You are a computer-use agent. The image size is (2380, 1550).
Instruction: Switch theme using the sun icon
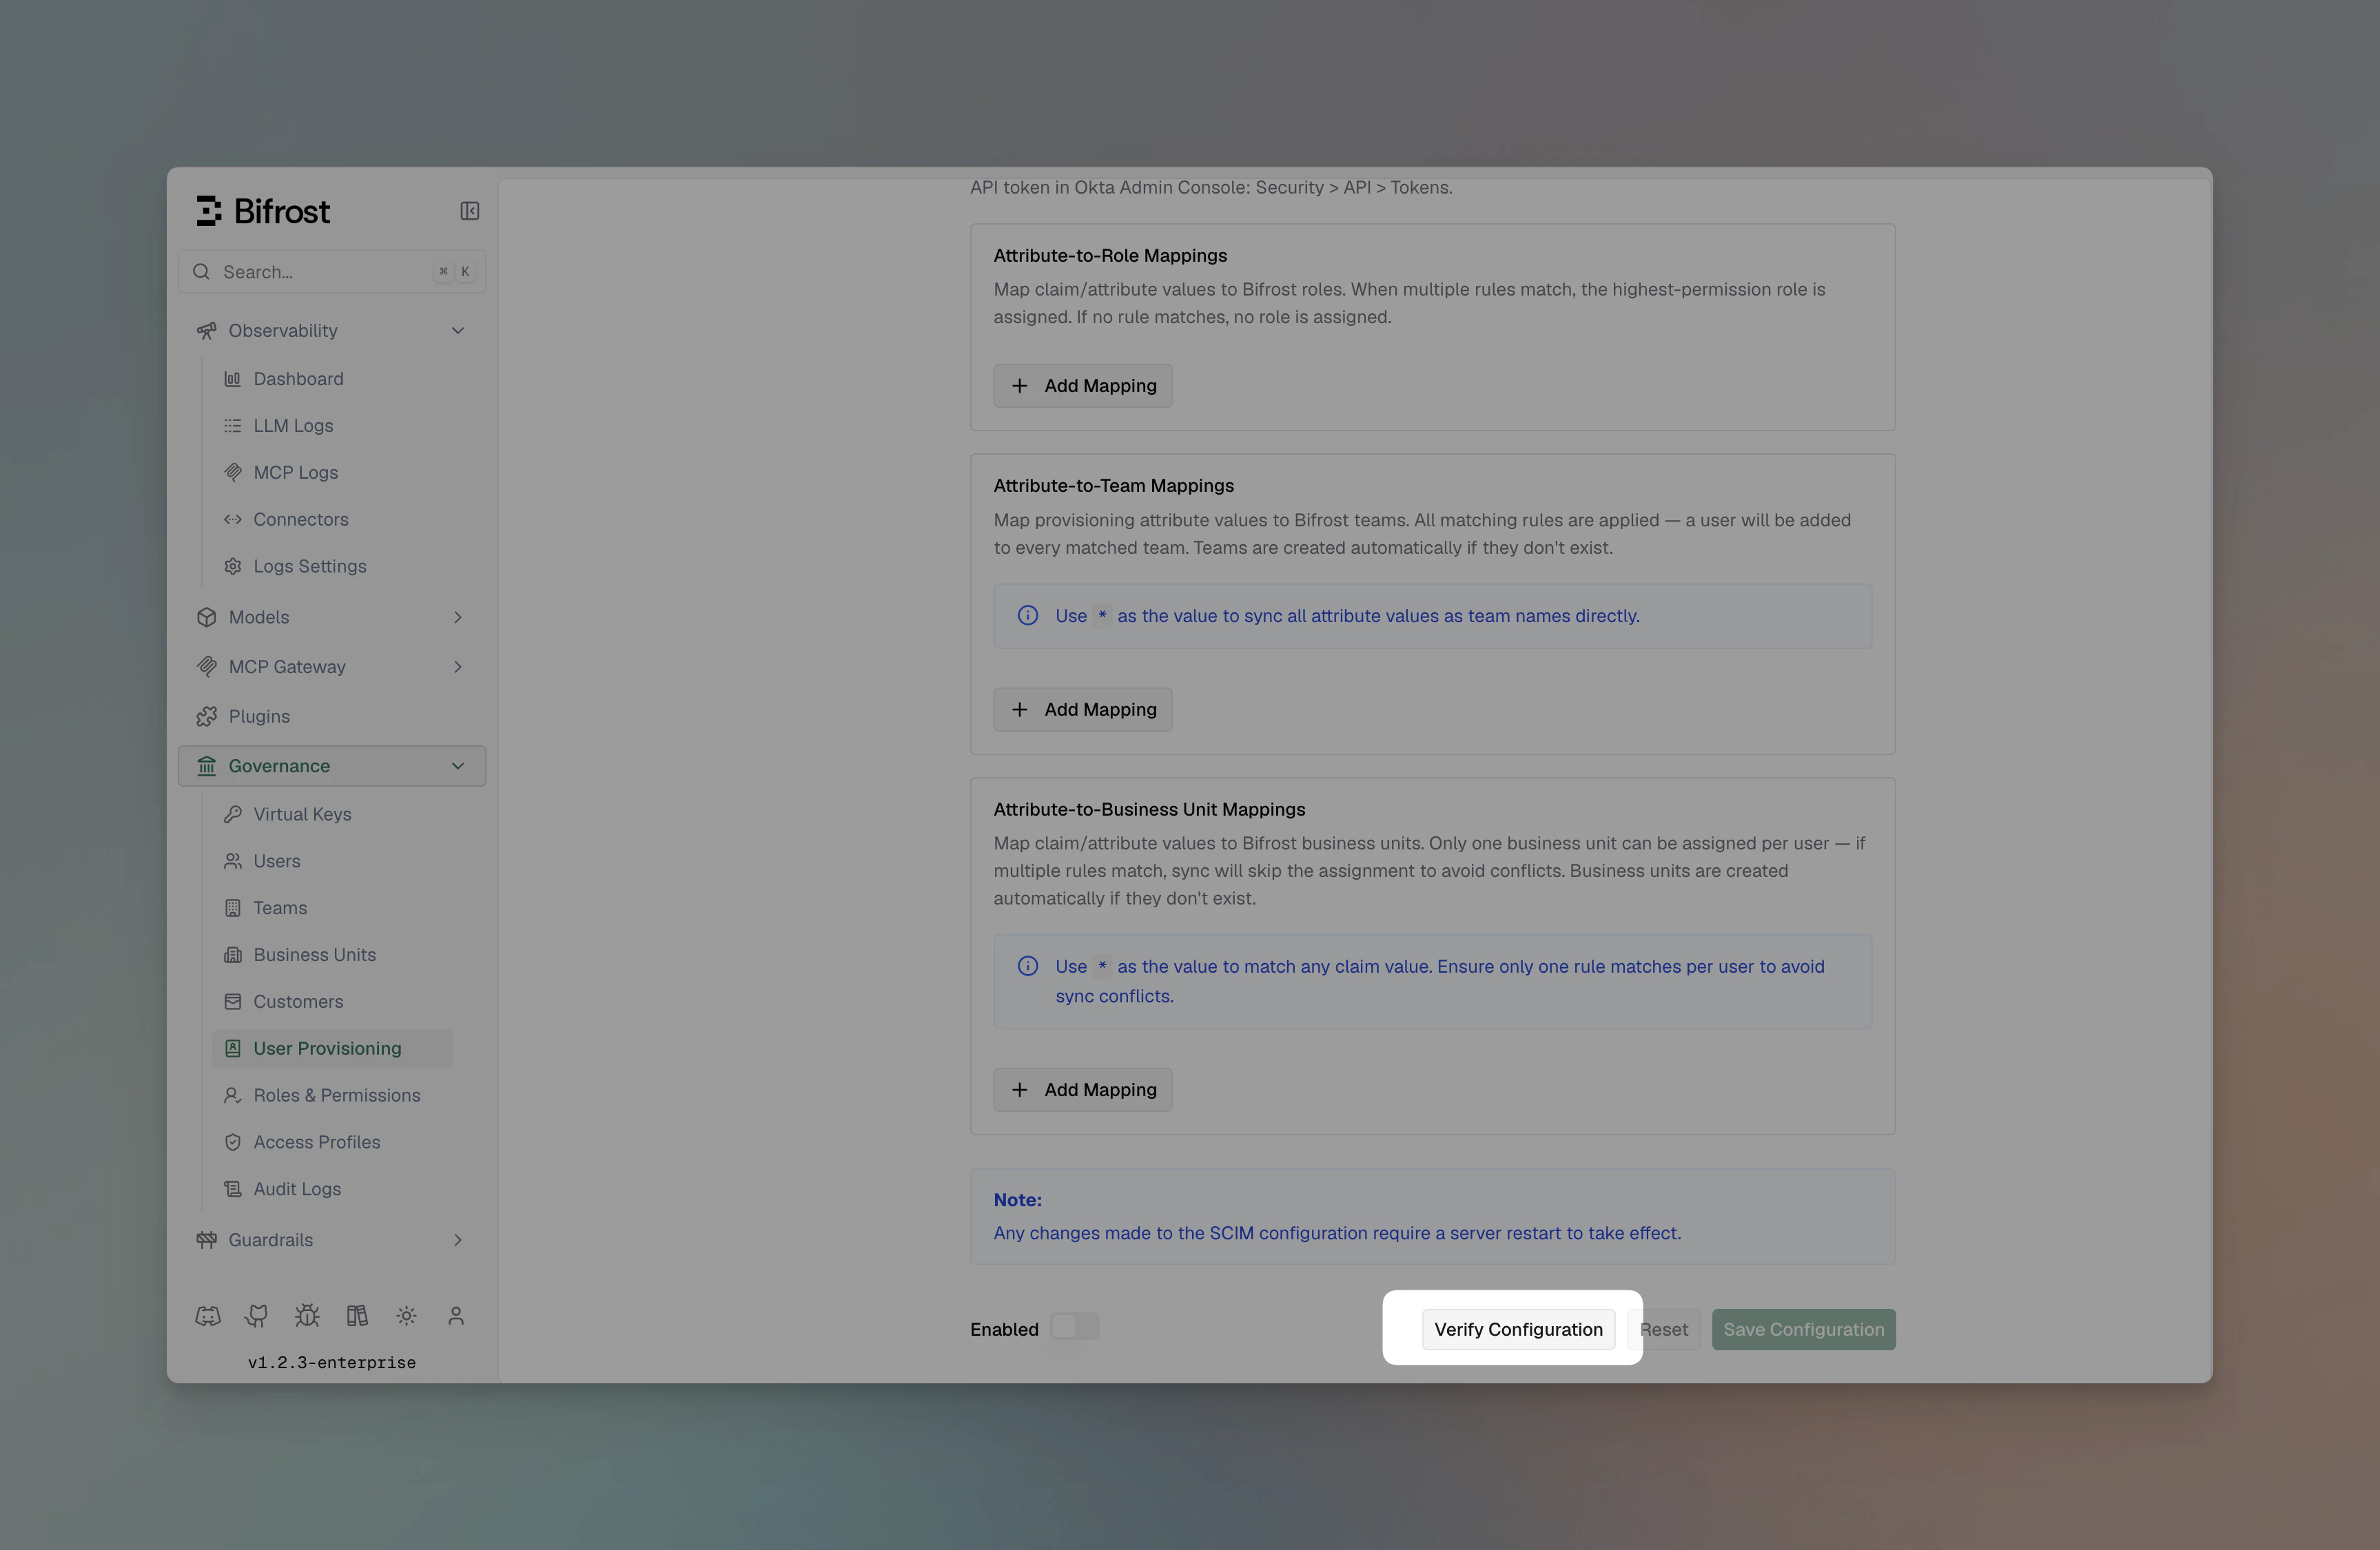click(406, 1316)
